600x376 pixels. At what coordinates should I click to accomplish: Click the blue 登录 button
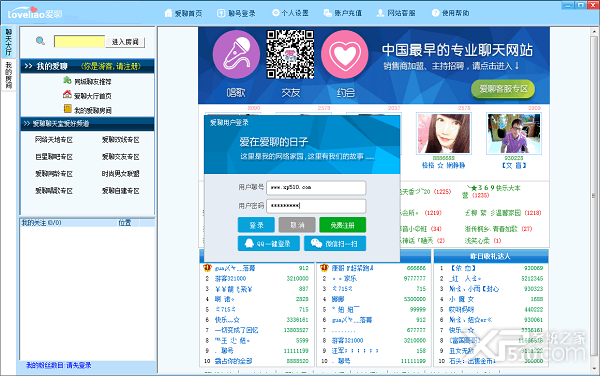[256, 225]
